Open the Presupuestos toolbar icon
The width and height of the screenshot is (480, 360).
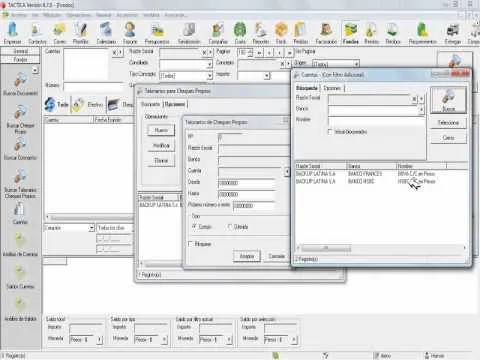[157, 33]
